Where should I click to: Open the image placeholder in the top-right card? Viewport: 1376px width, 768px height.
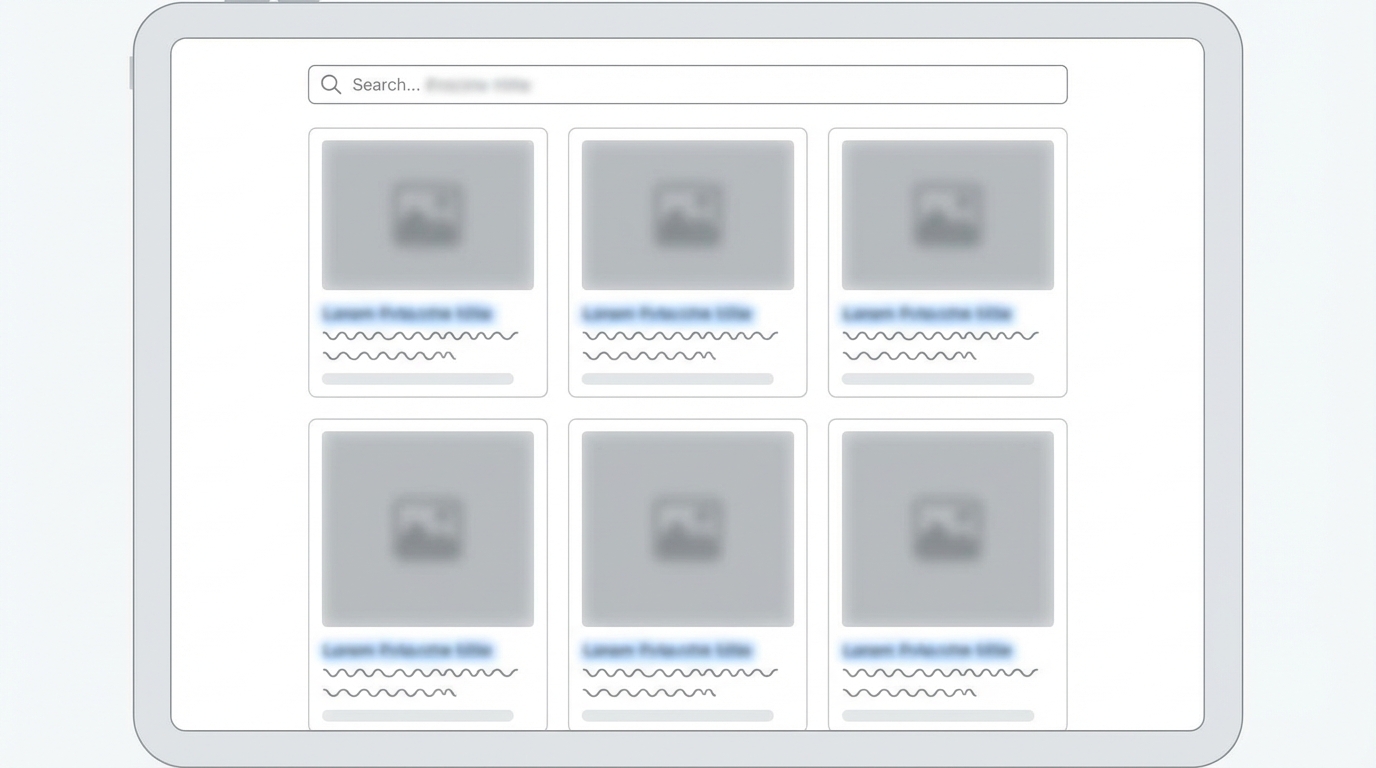(948, 215)
